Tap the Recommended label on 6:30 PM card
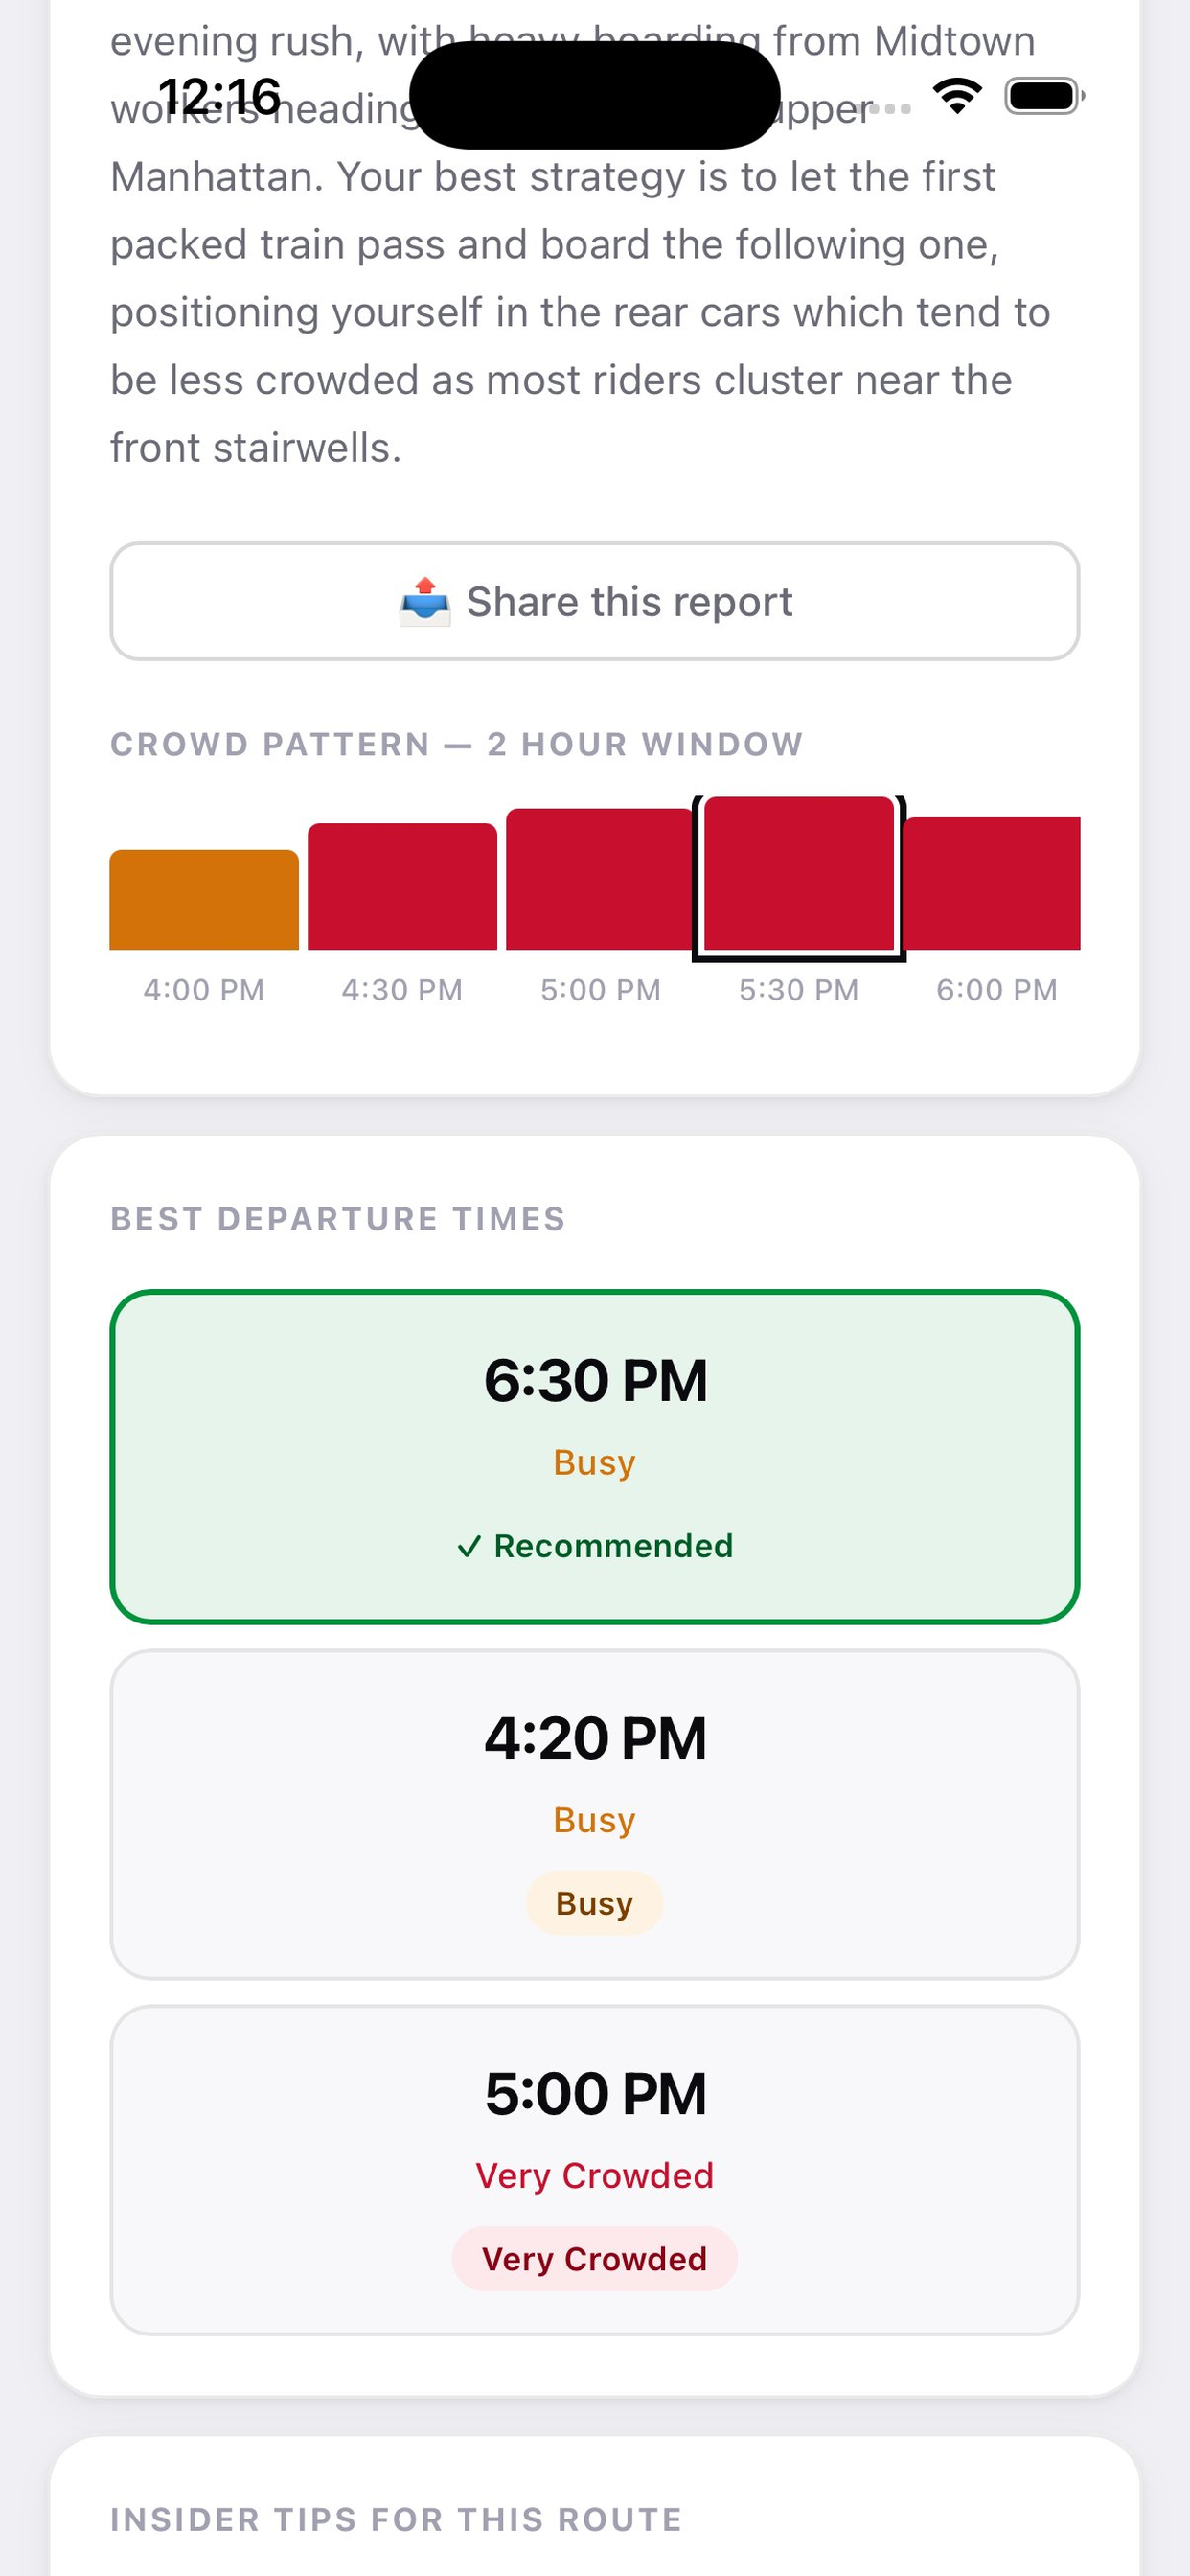 point(614,1546)
